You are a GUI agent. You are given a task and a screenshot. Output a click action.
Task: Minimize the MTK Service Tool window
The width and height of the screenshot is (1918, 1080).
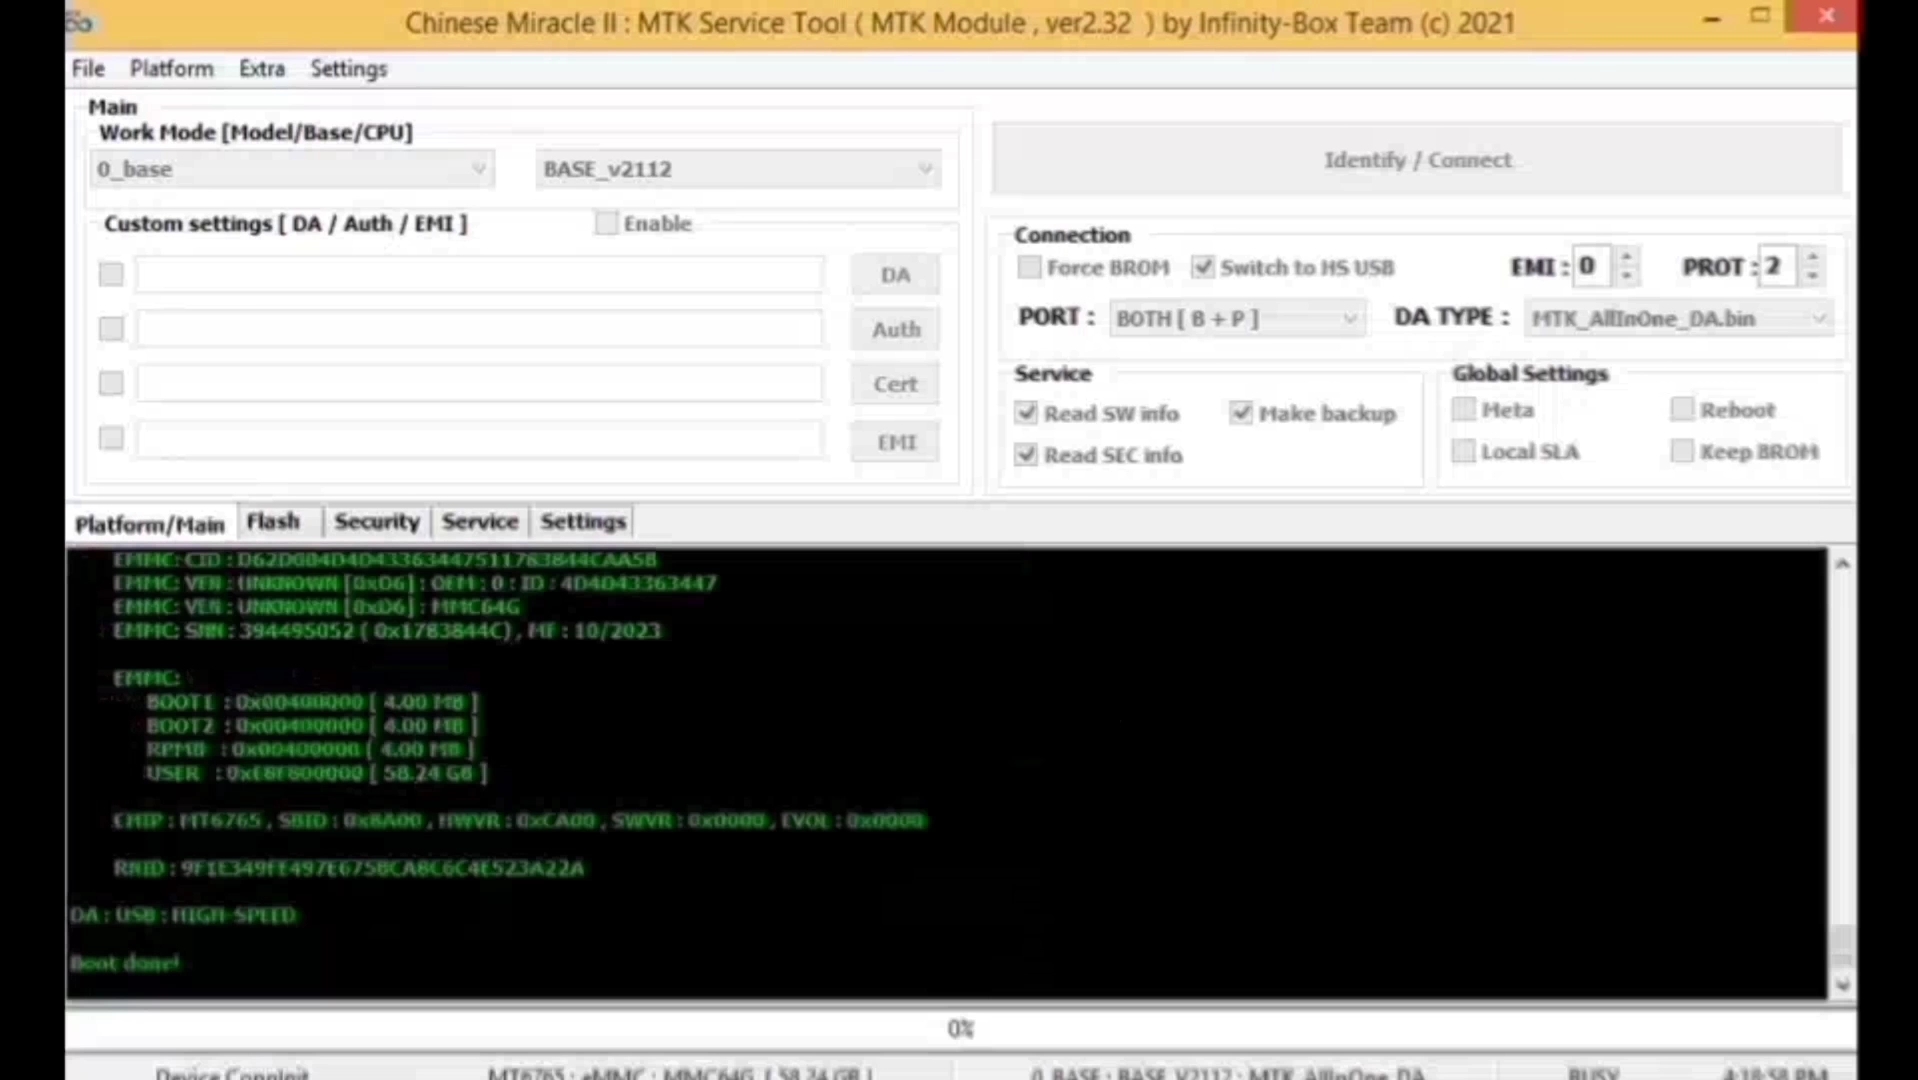[1711, 17]
